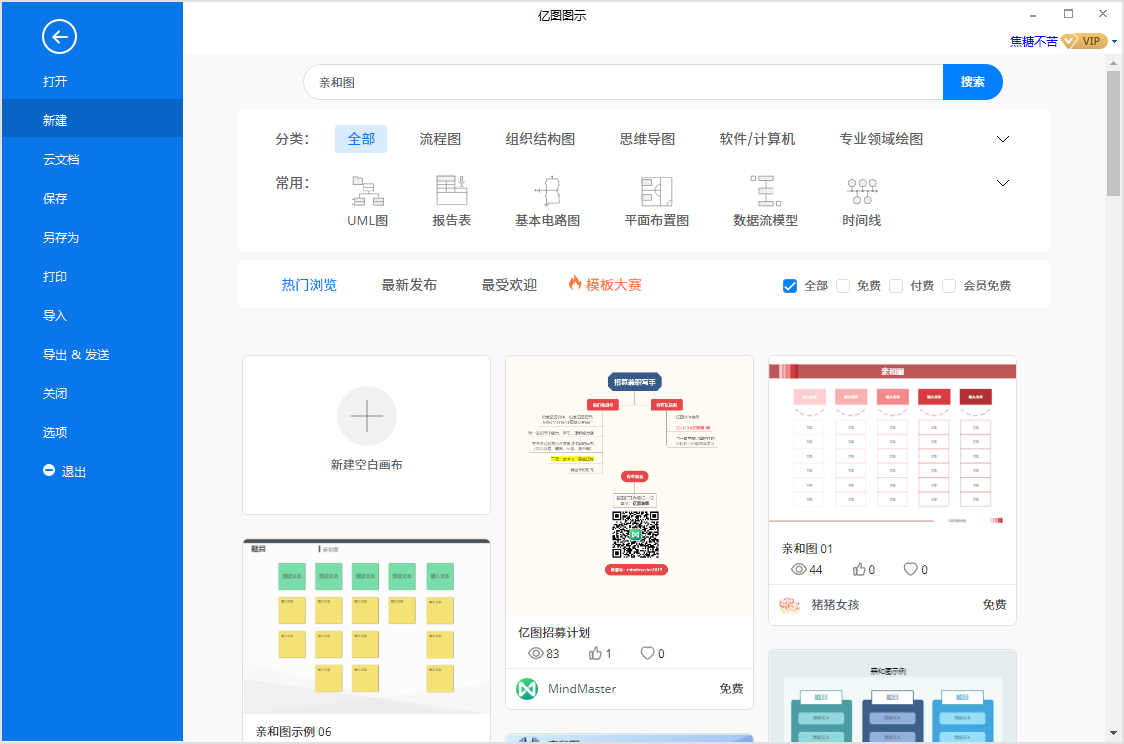Choose the 基本电路图 icon
1124x744 pixels.
pyautogui.click(x=548, y=190)
